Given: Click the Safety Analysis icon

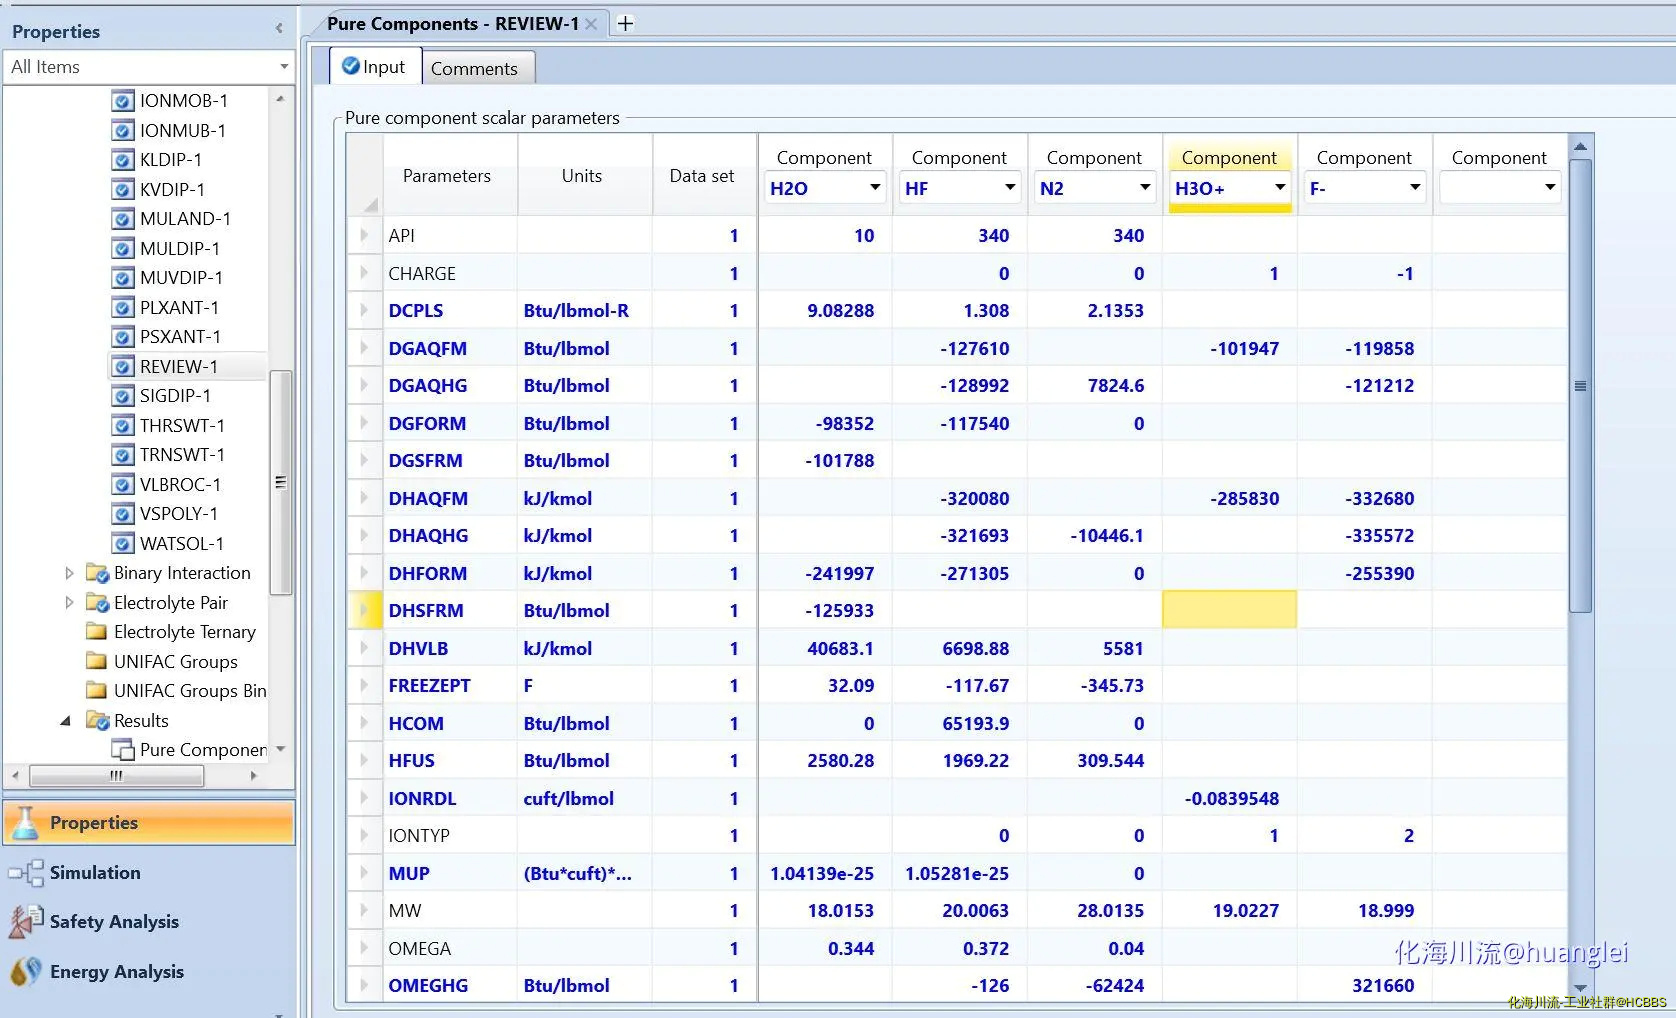Looking at the screenshot, I should (26, 922).
